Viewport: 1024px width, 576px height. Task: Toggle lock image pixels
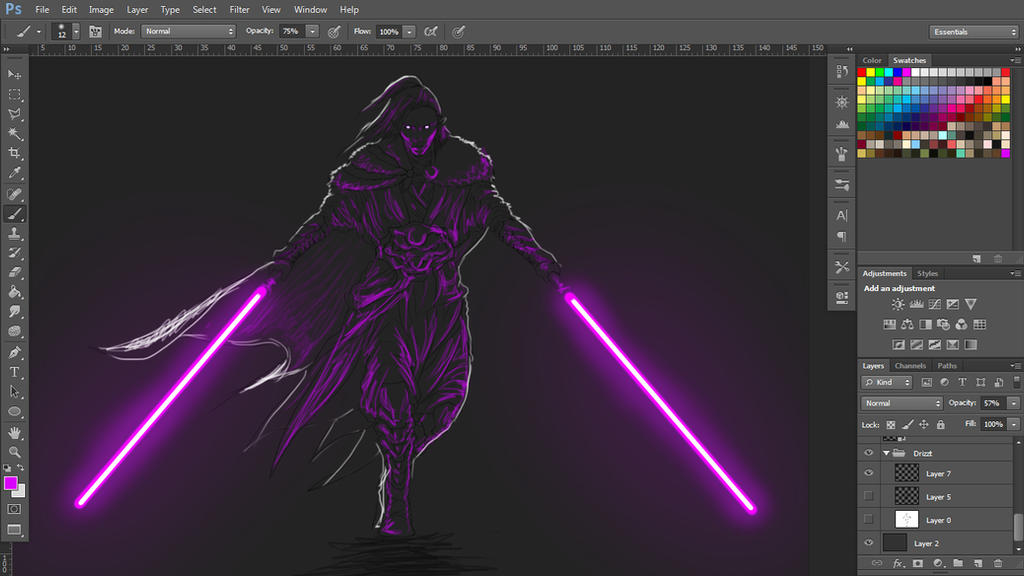pos(907,424)
